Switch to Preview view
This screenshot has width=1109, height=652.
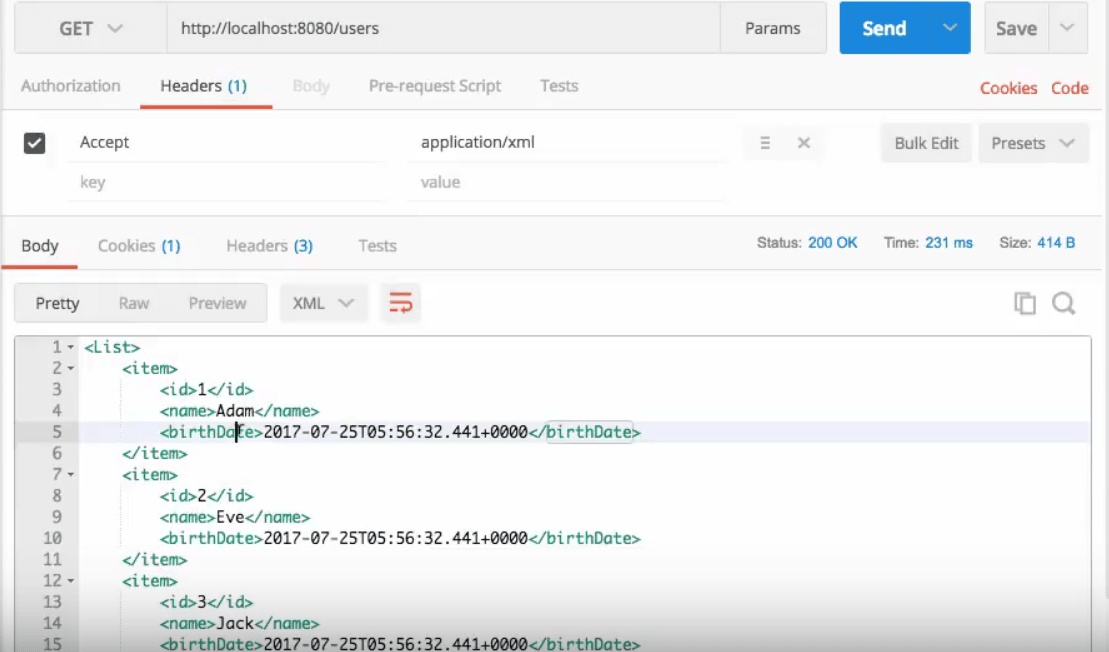[217, 303]
